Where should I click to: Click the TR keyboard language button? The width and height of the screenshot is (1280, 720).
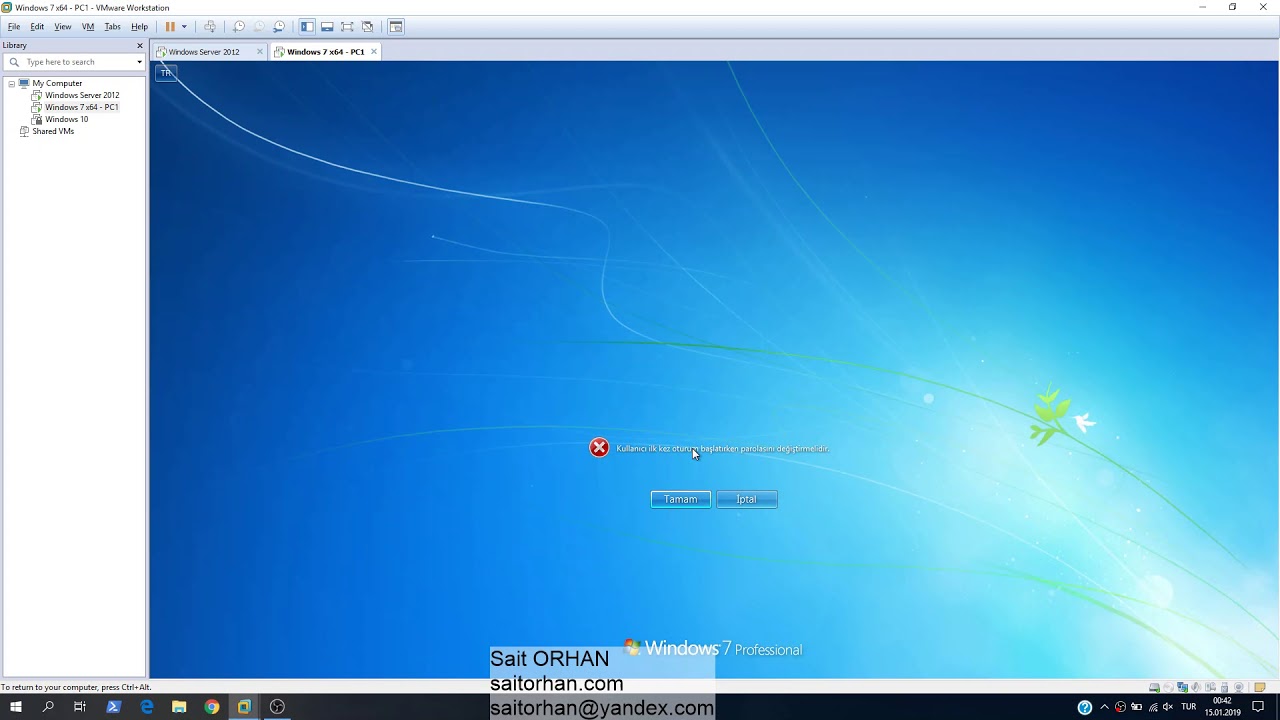coord(166,73)
